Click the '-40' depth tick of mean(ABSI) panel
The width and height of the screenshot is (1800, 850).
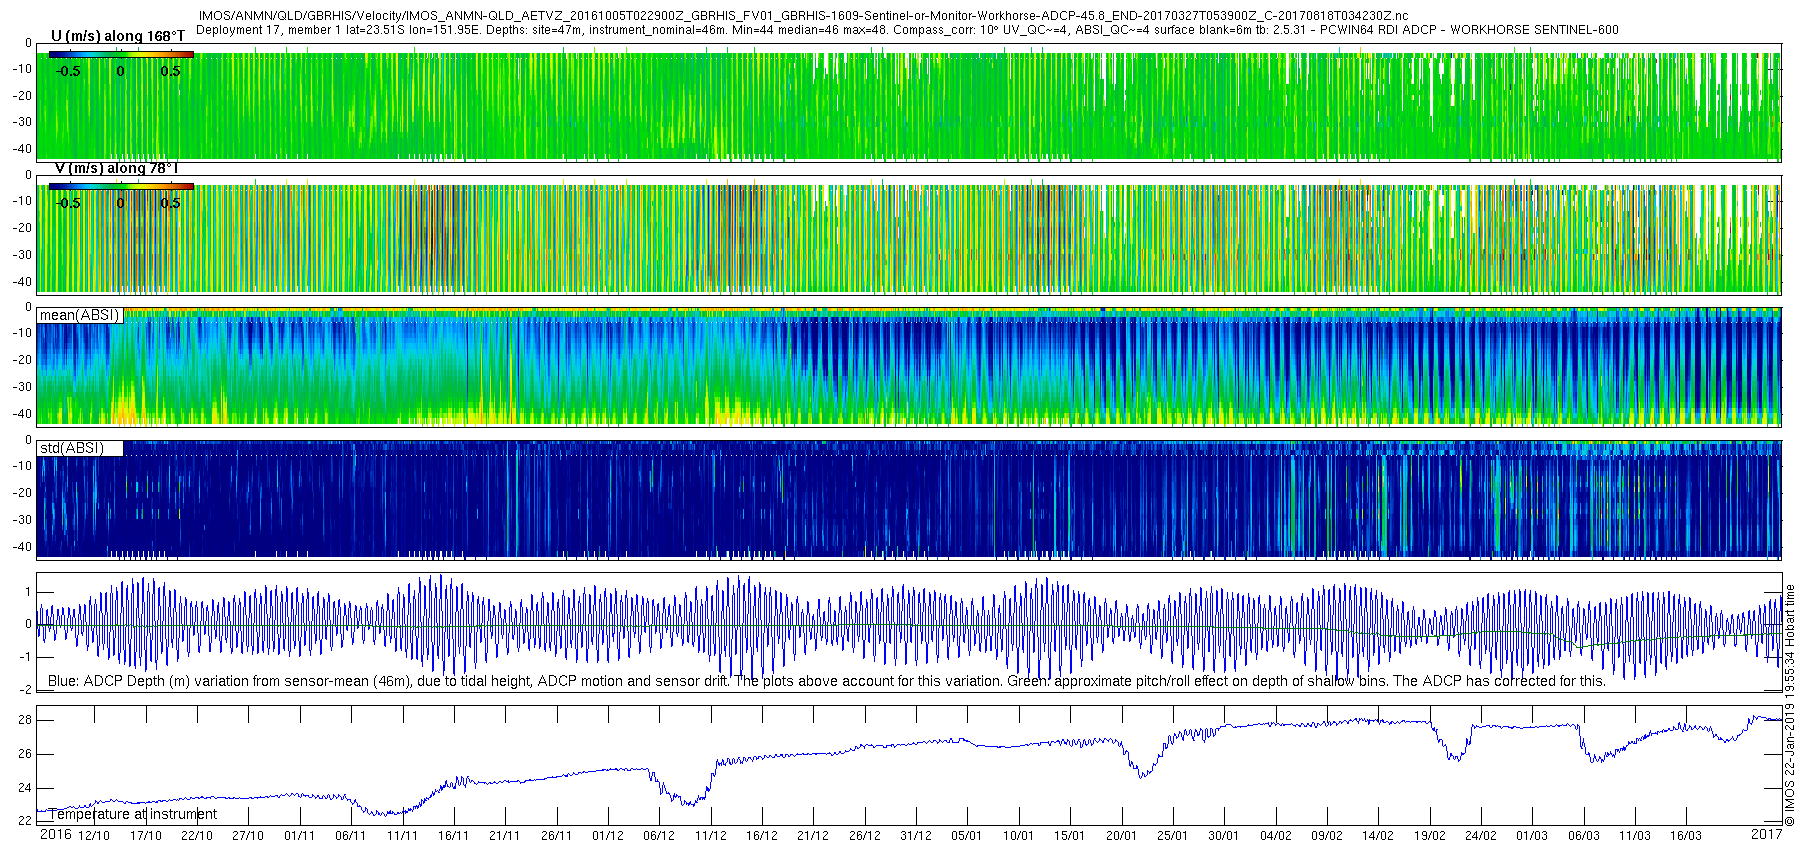(x=23, y=414)
